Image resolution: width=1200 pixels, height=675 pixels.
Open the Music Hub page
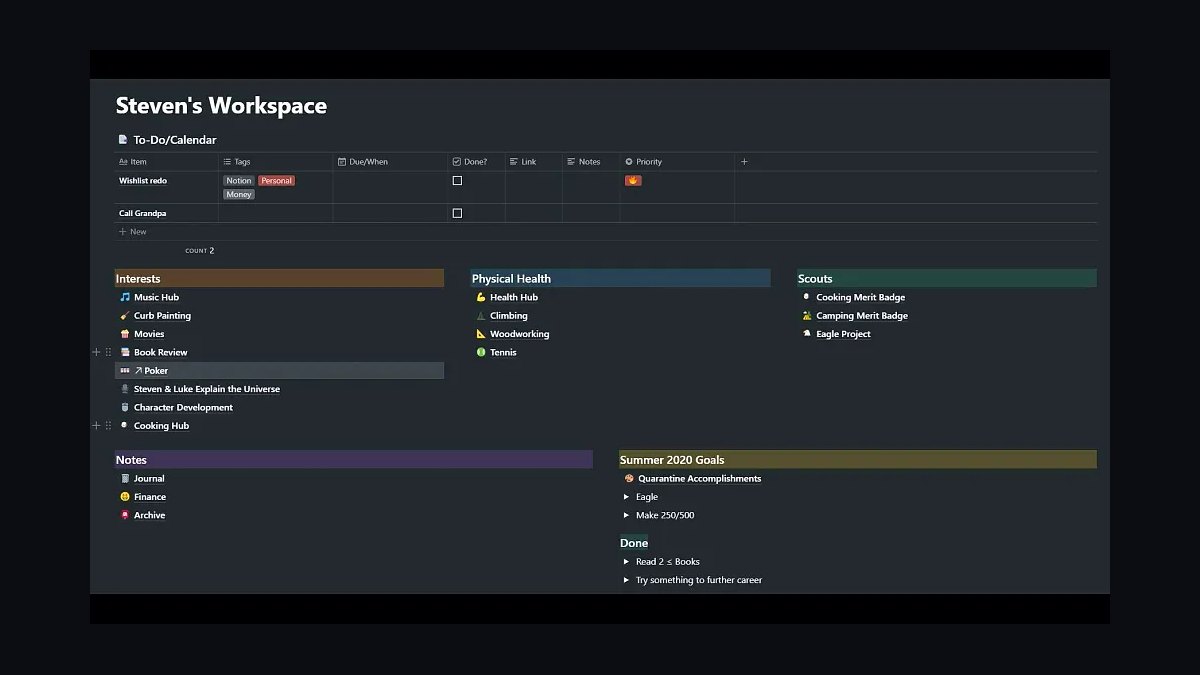(156, 297)
